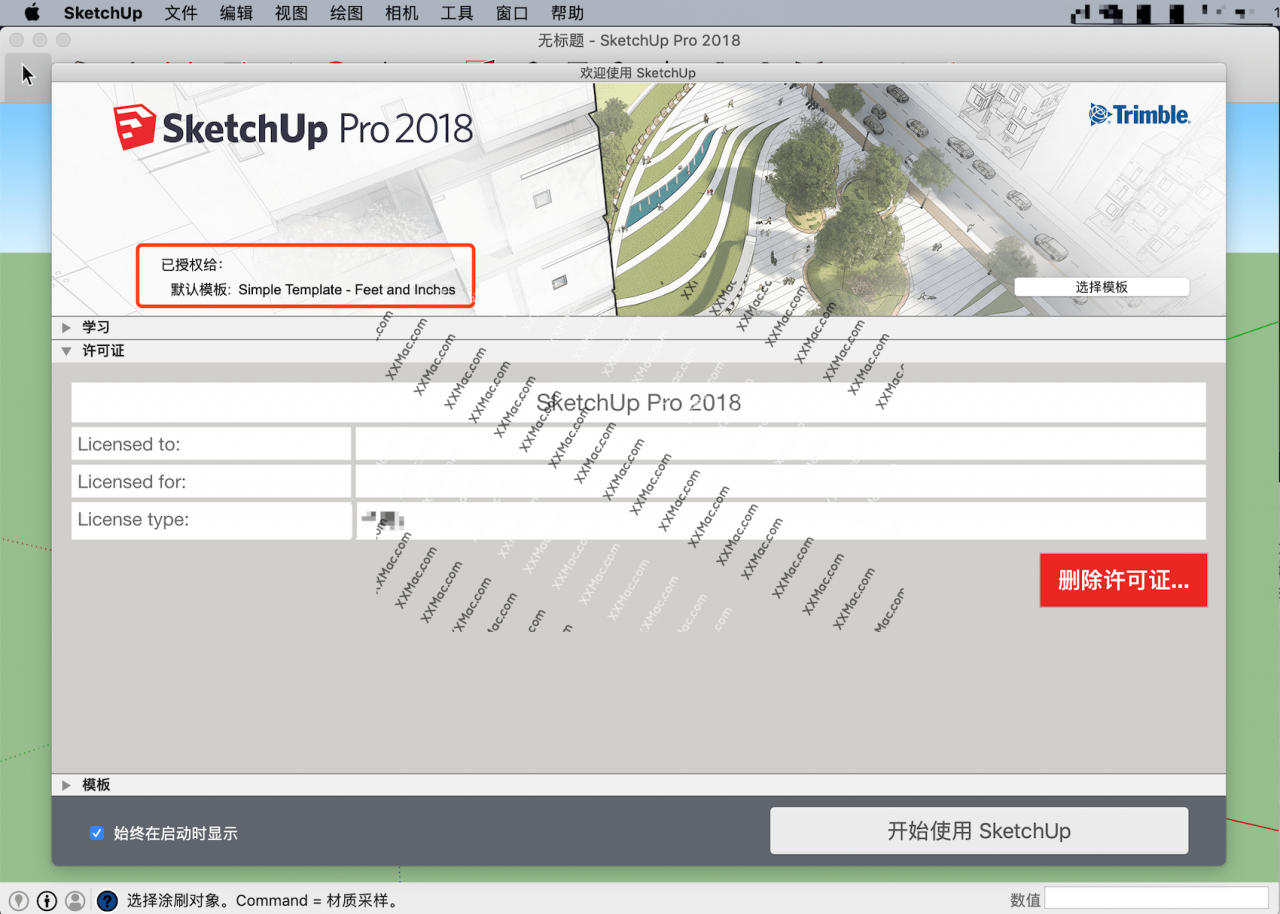This screenshot has width=1280, height=914.
Task: Open the 绘图 menu
Action: (346, 13)
